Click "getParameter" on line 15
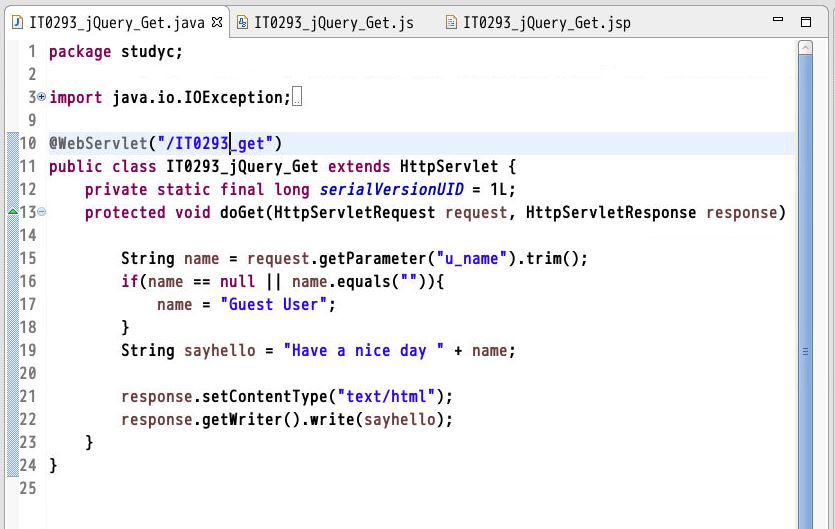Viewport: 835px width, 529px height. [x=372, y=258]
